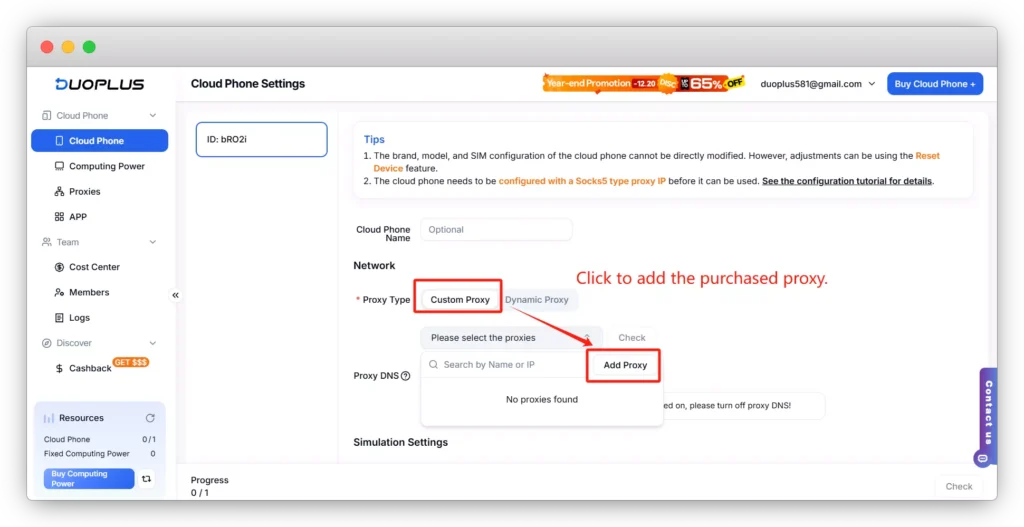Go to Computing Power menu item
Viewport: 1024px width, 527px height.
(106, 166)
